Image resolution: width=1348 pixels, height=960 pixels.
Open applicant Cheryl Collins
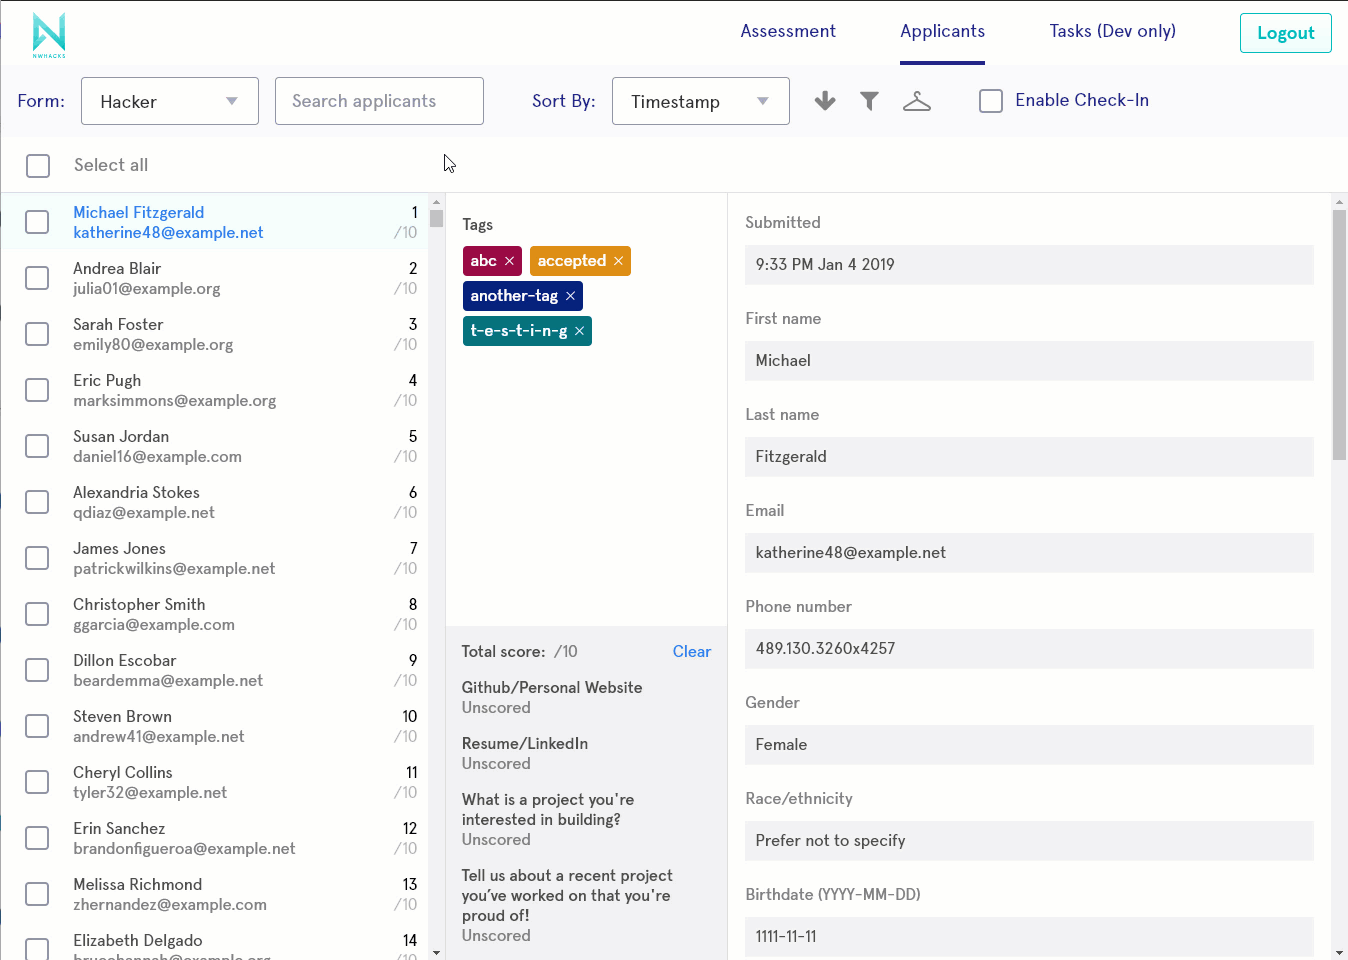pos(214,782)
